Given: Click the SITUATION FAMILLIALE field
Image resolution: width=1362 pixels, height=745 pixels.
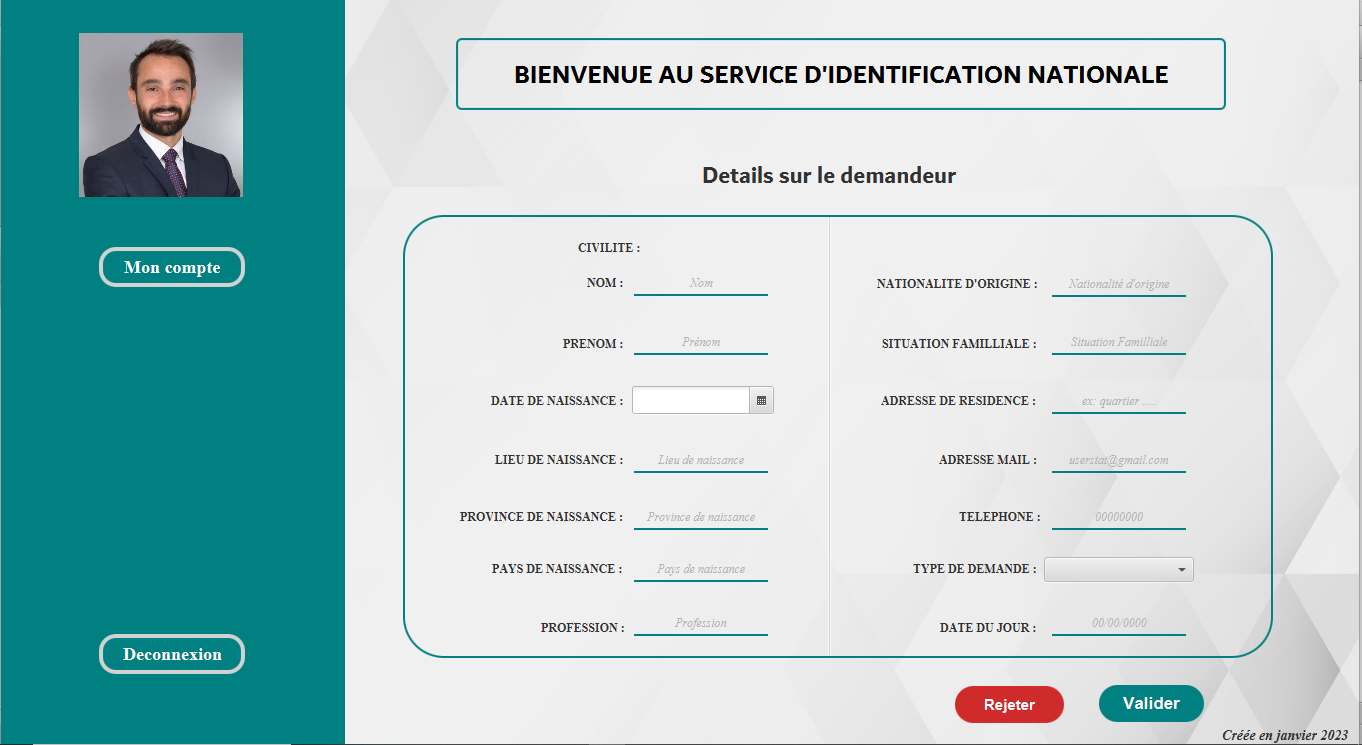Looking at the screenshot, I should point(1118,341).
